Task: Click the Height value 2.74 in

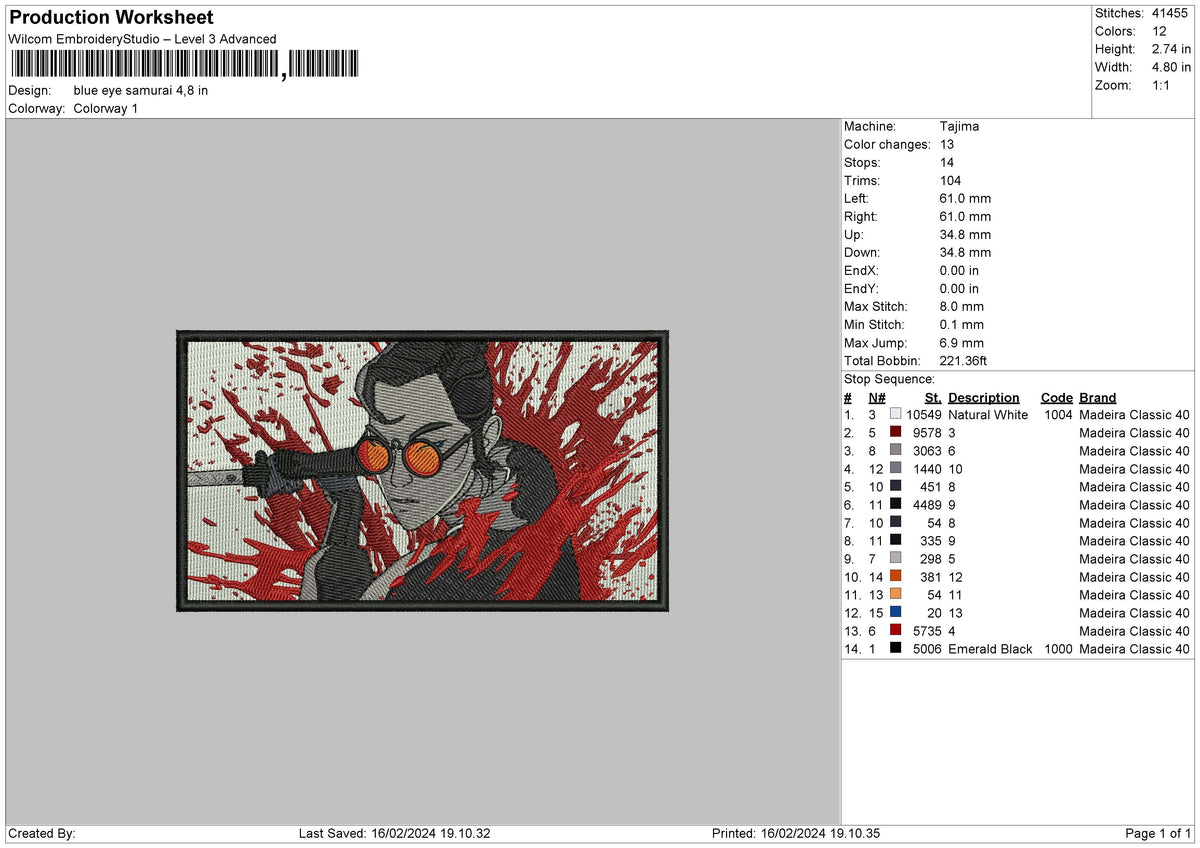Action: [x=1171, y=49]
